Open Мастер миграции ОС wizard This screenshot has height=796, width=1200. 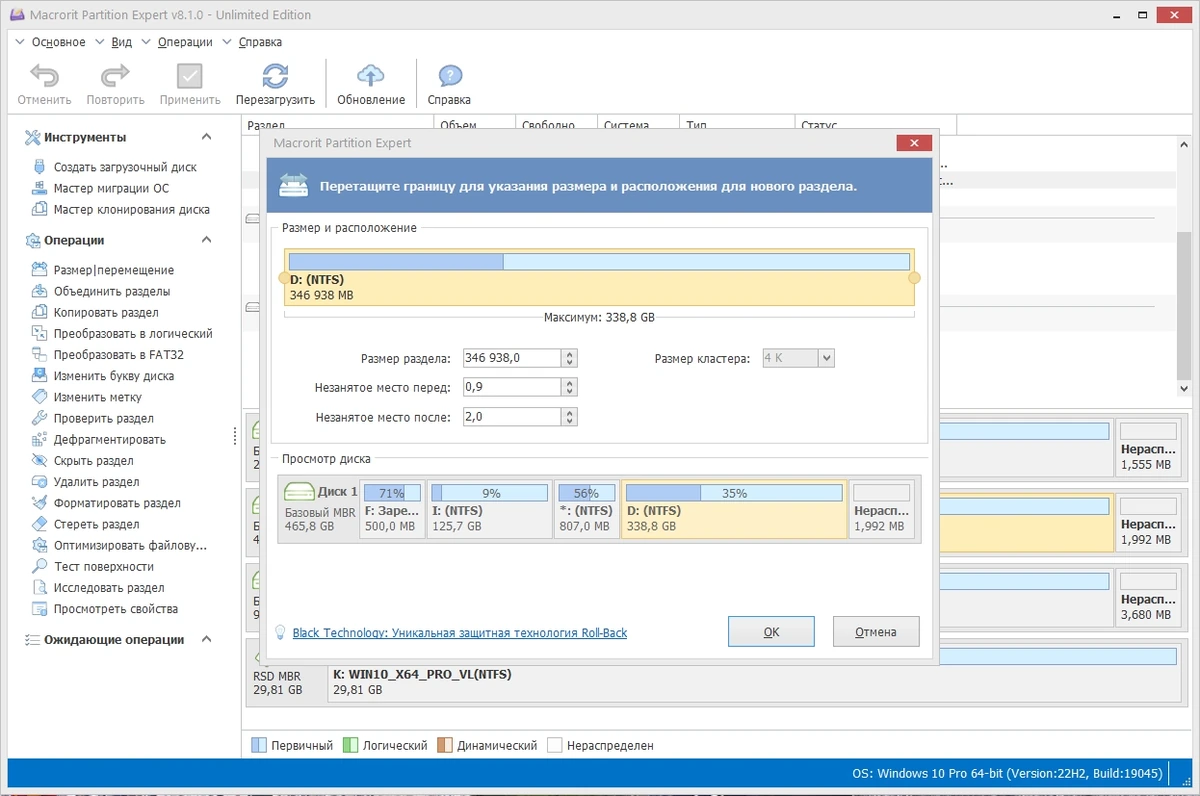pos(111,188)
